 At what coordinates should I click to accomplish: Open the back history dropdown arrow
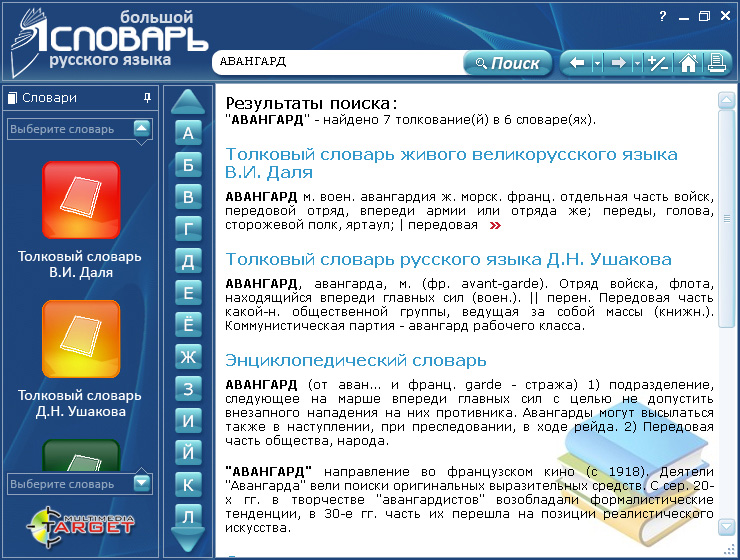tap(597, 63)
